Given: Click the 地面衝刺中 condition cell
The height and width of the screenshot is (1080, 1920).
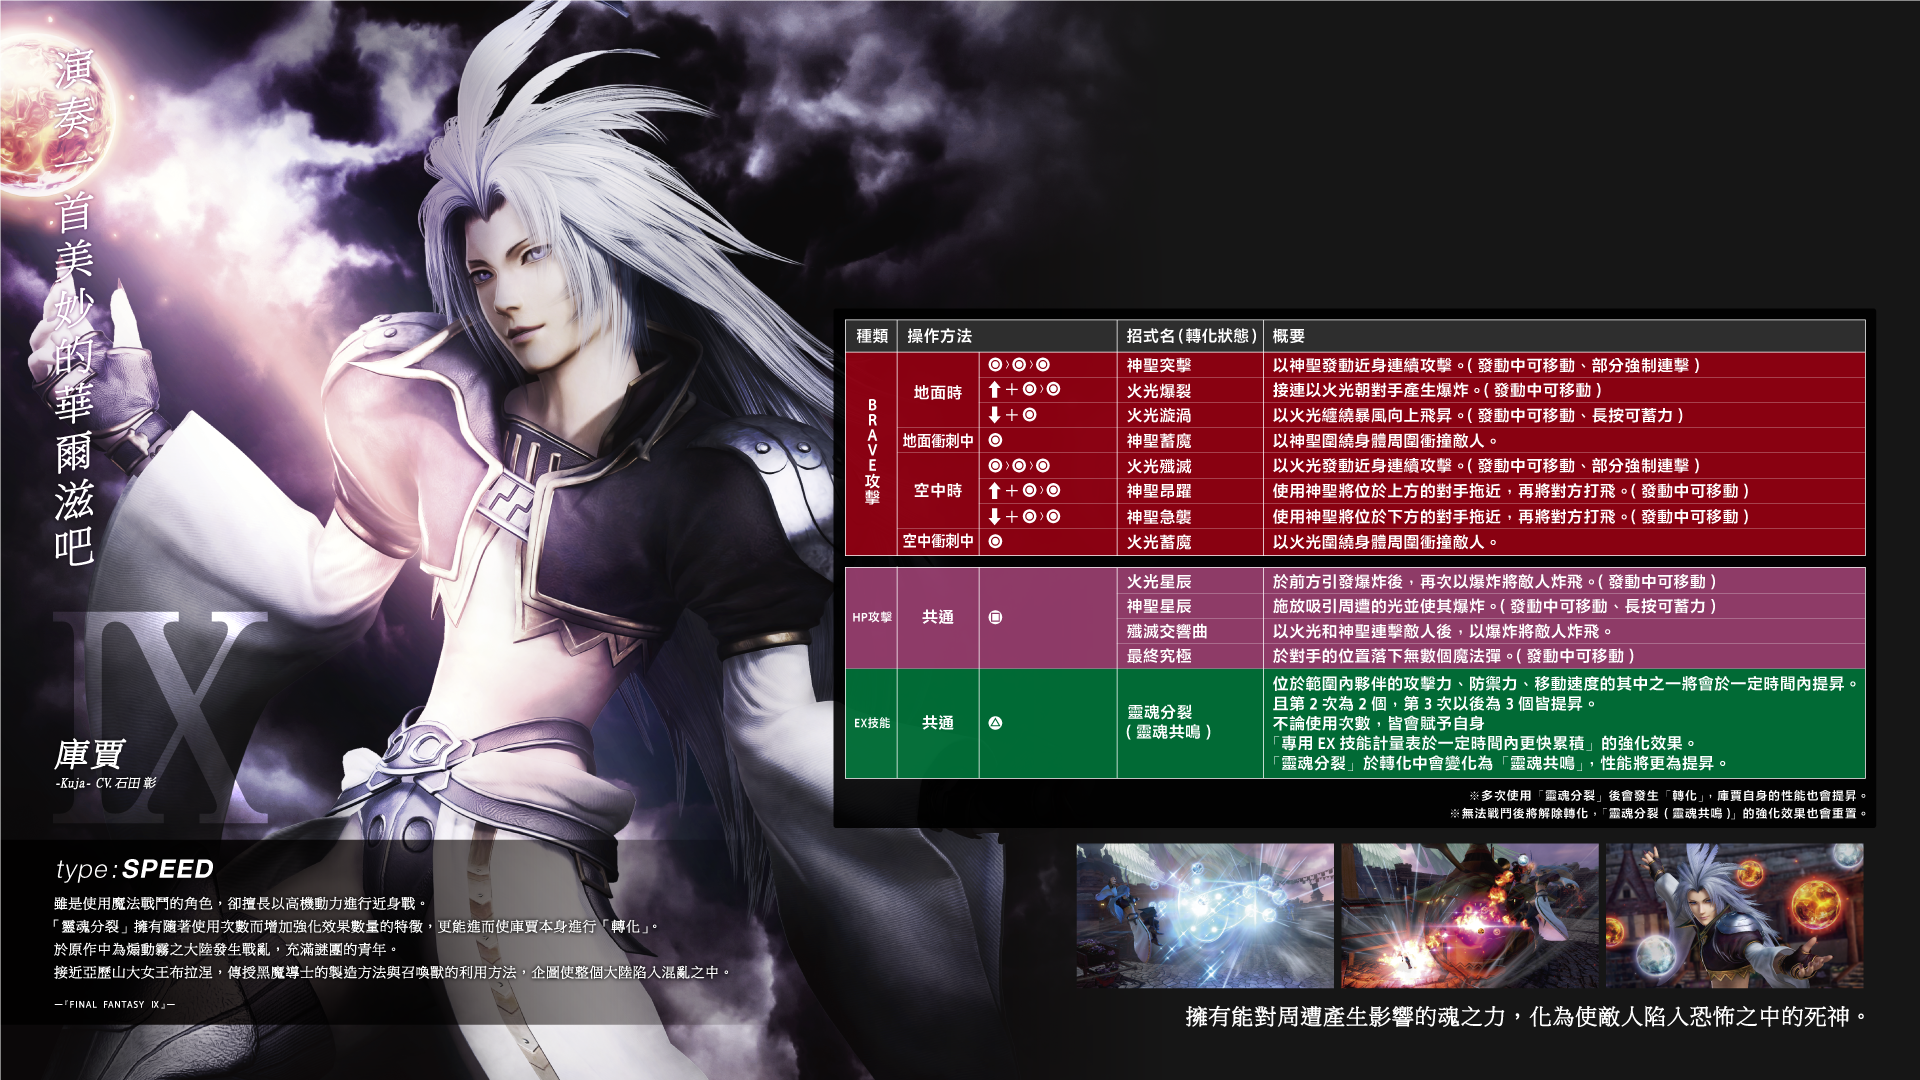Looking at the screenshot, I should [x=938, y=440].
